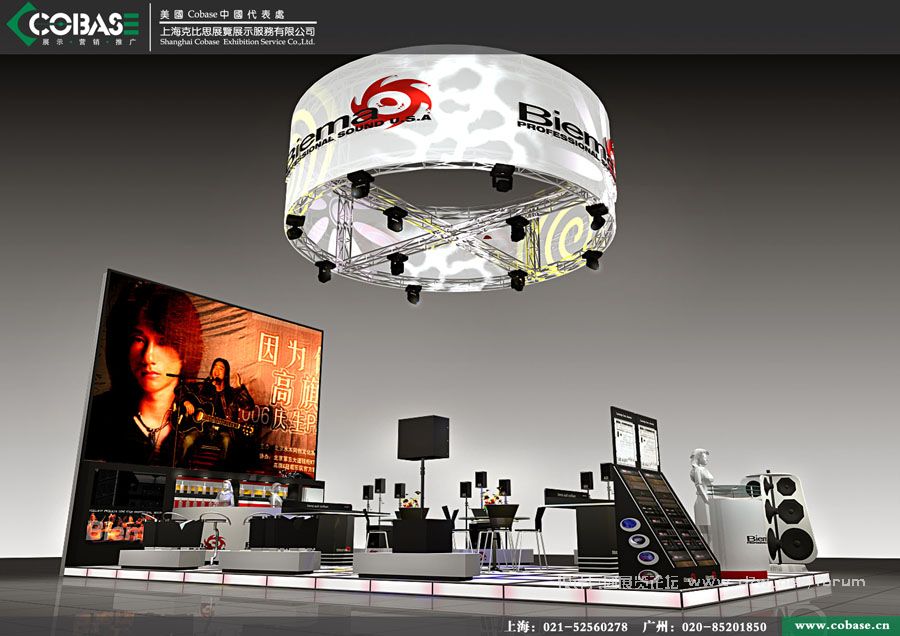
Task: Click "Shanghai Cobase Exhibition Service Co.,Ltd." text
Action: coord(237,42)
